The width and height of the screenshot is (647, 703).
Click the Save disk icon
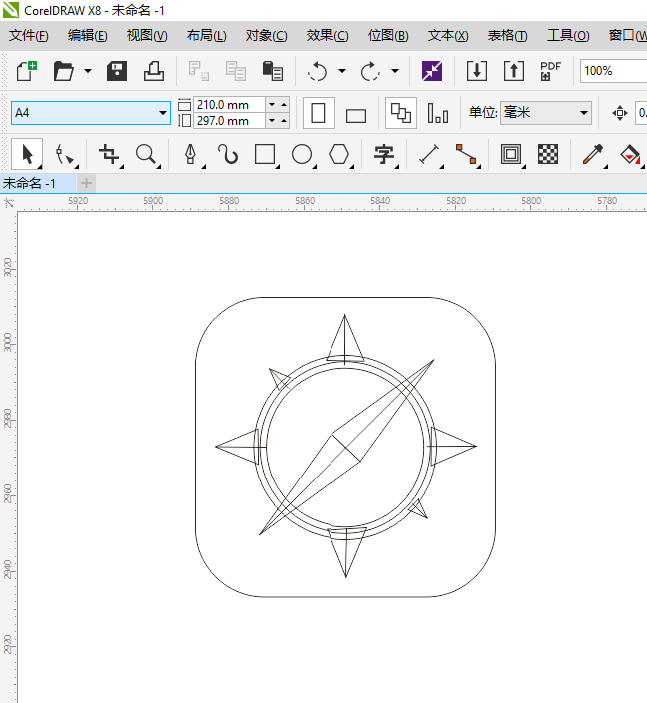pyautogui.click(x=117, y=71)
